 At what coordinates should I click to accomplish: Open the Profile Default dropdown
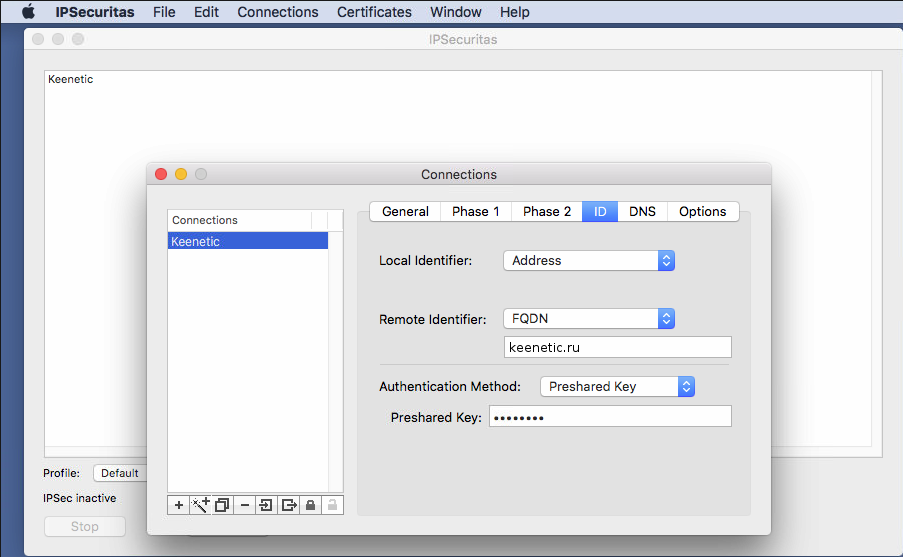tap(120, 473)
